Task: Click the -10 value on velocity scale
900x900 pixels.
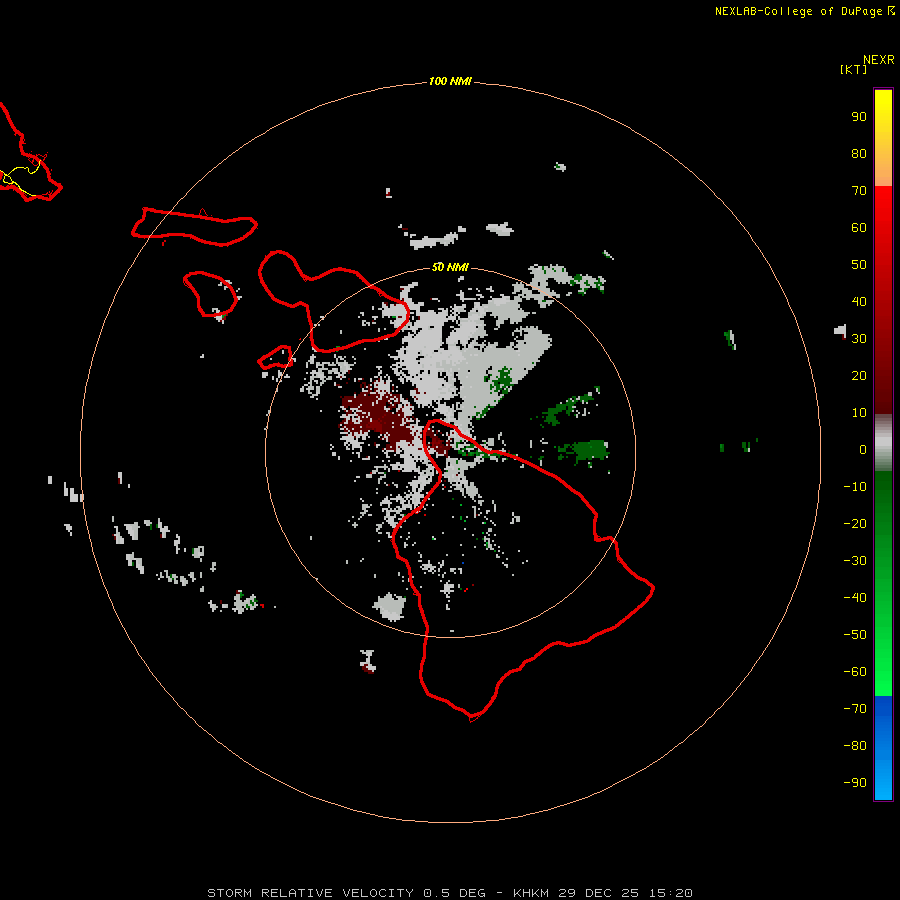Action: 855,487
